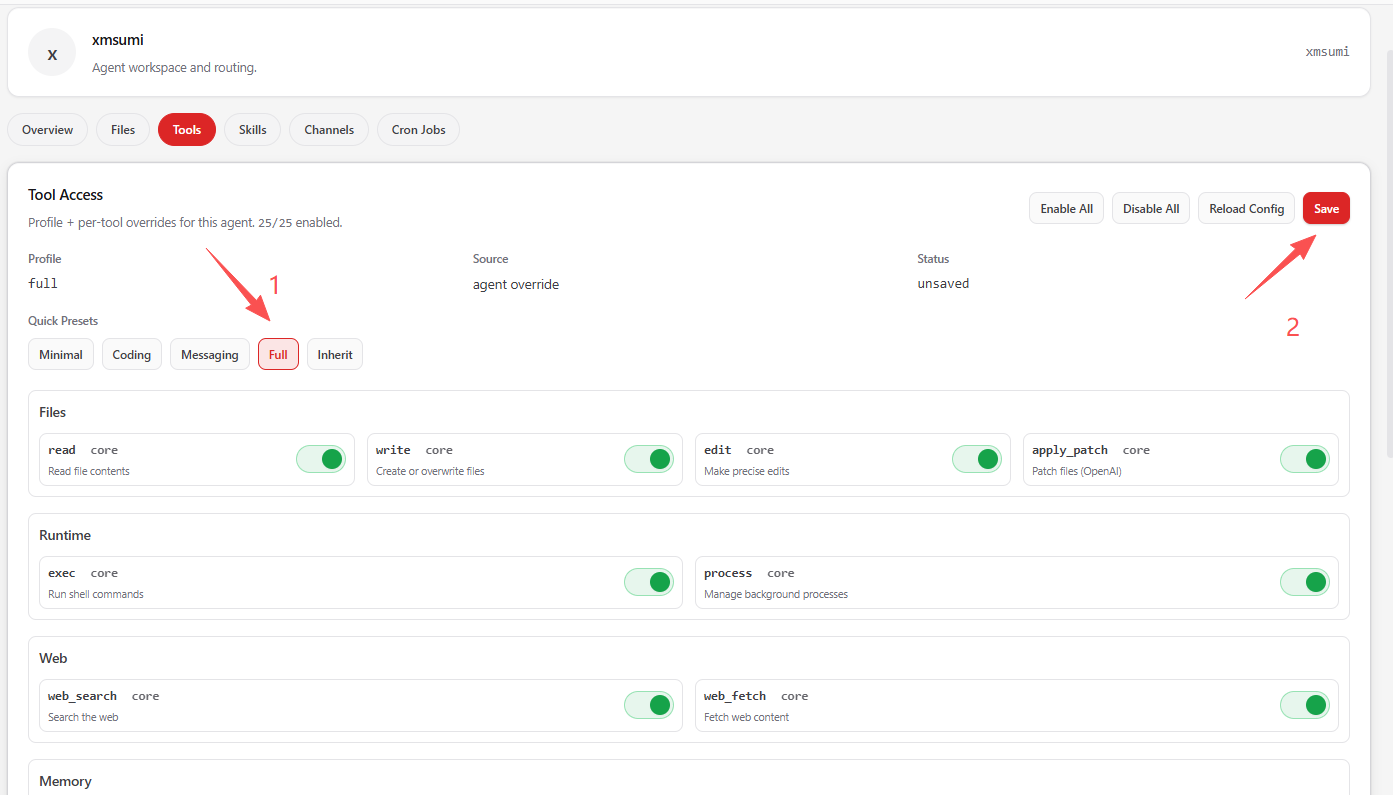Open the Overview tab
1393x795 pixels.
48,130
